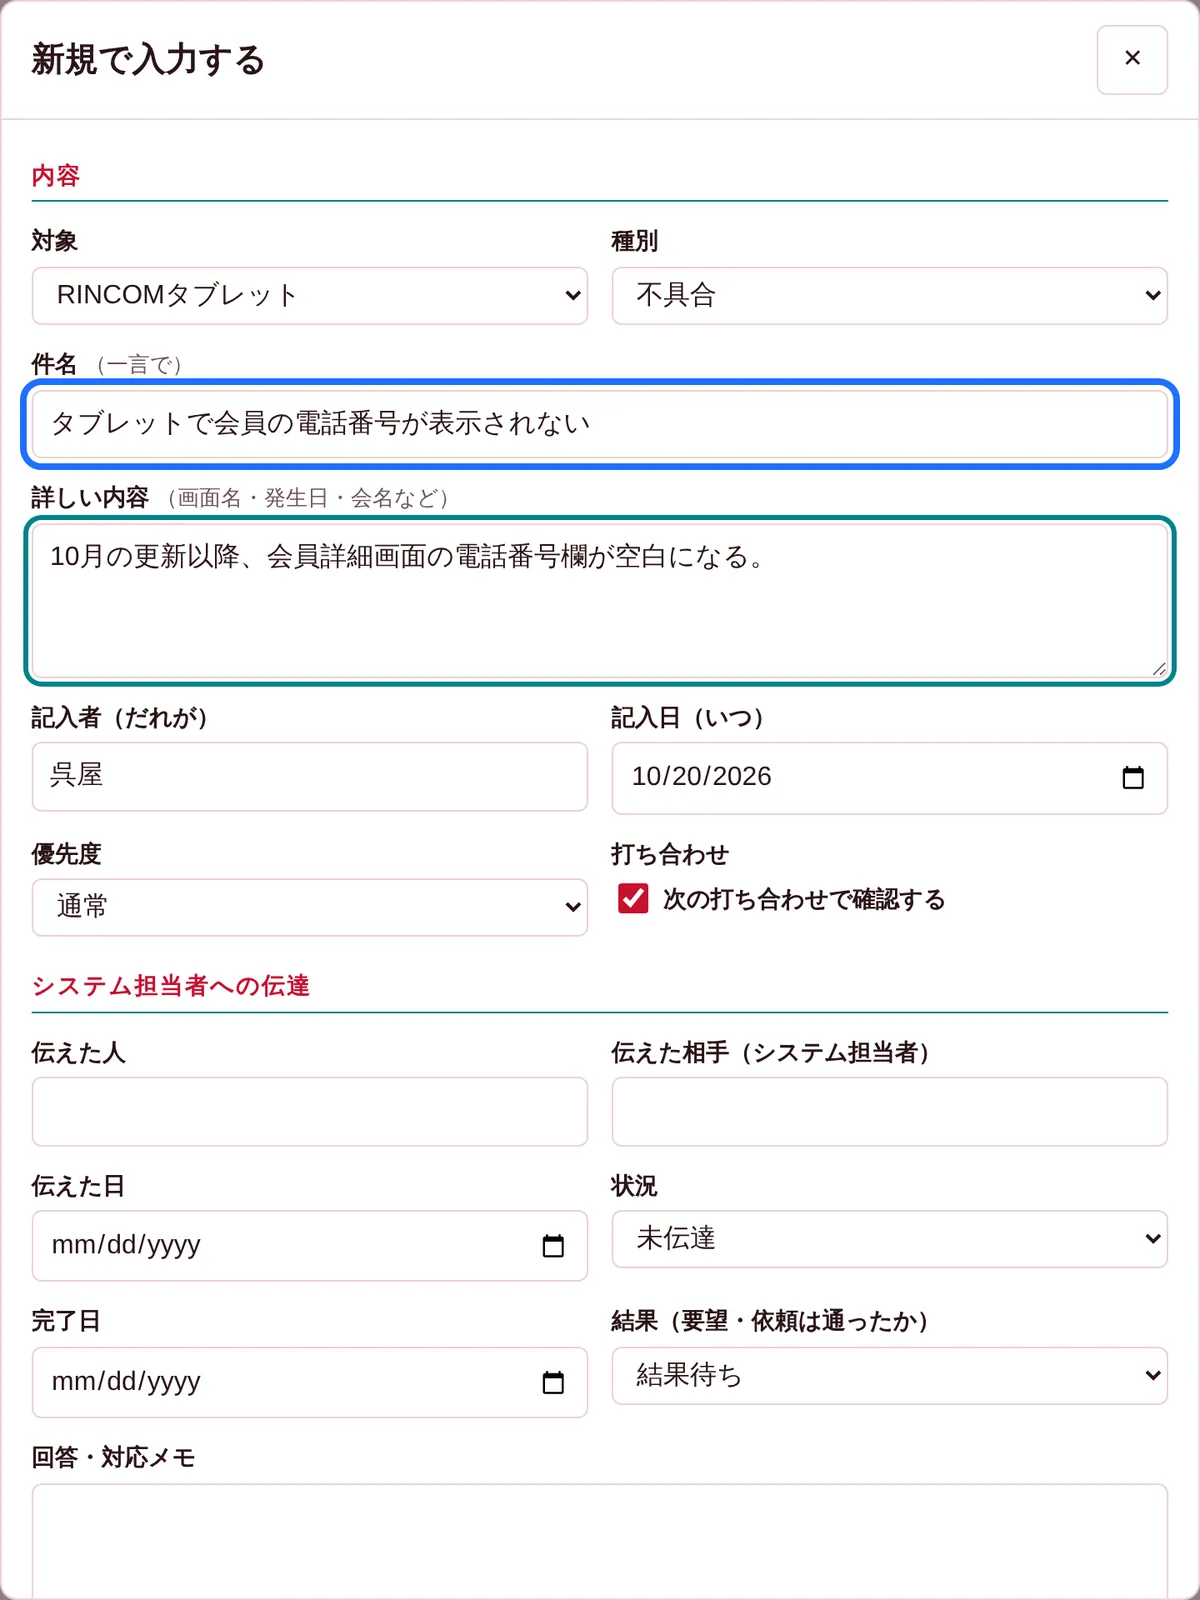
Task: Uncheck 次の打ち合わせで確認する checkbox
Action: (633, 899)
